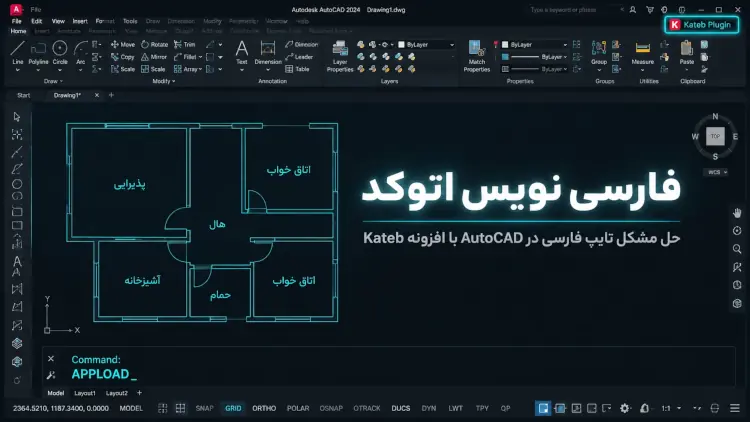
Task: Click the AutoCAD application logo button
Action: pyautogui.click(x=16, y=9)
